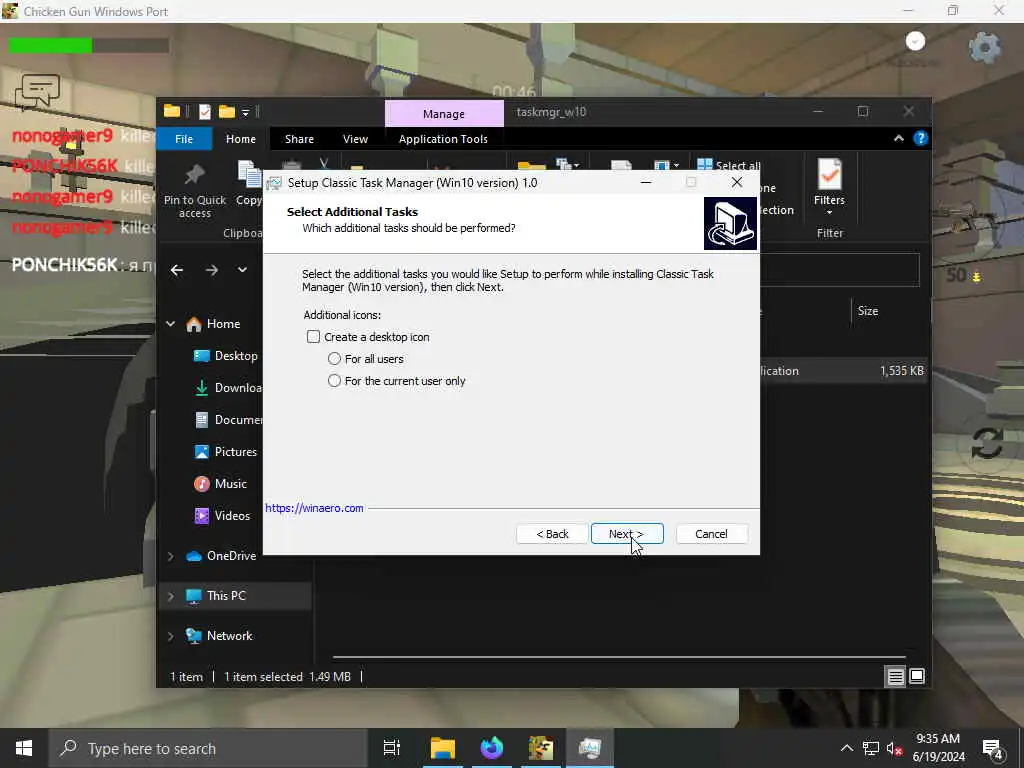1024x768 pixels.
Task: Open the game chat bubble icon
Action: coord(38,91)
